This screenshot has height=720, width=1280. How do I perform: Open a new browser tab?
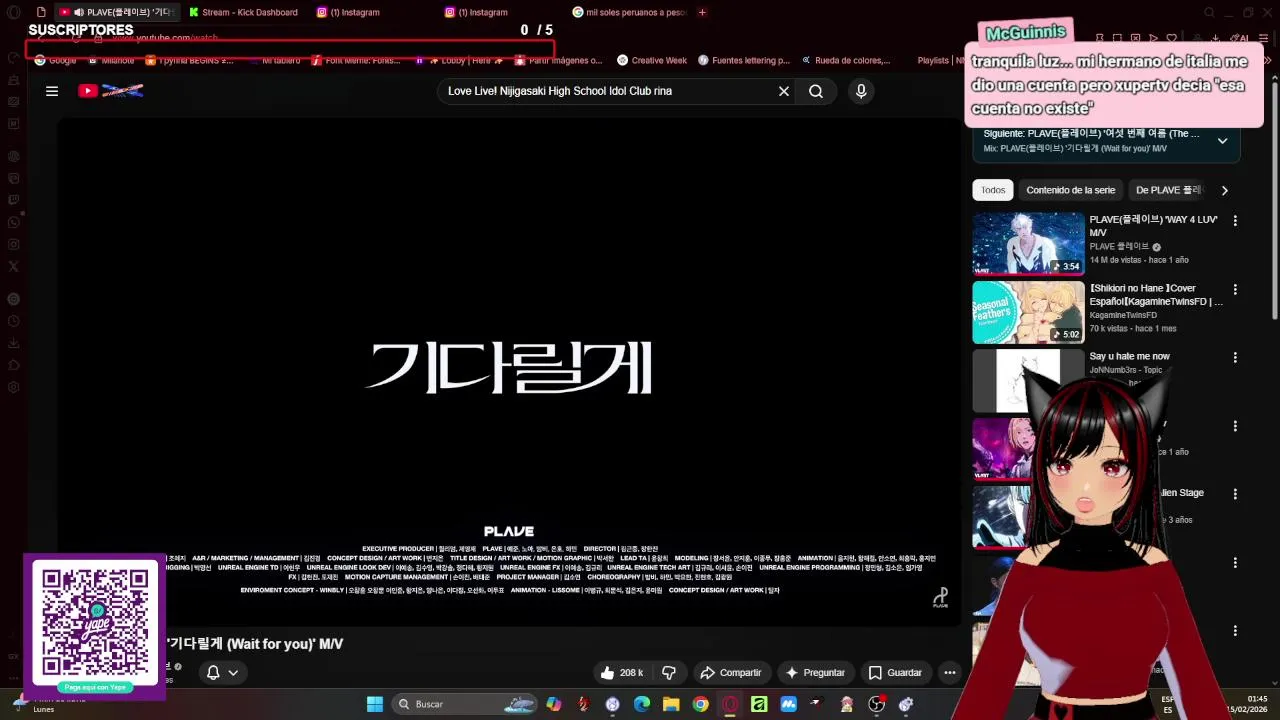click(x=702, y=12)
